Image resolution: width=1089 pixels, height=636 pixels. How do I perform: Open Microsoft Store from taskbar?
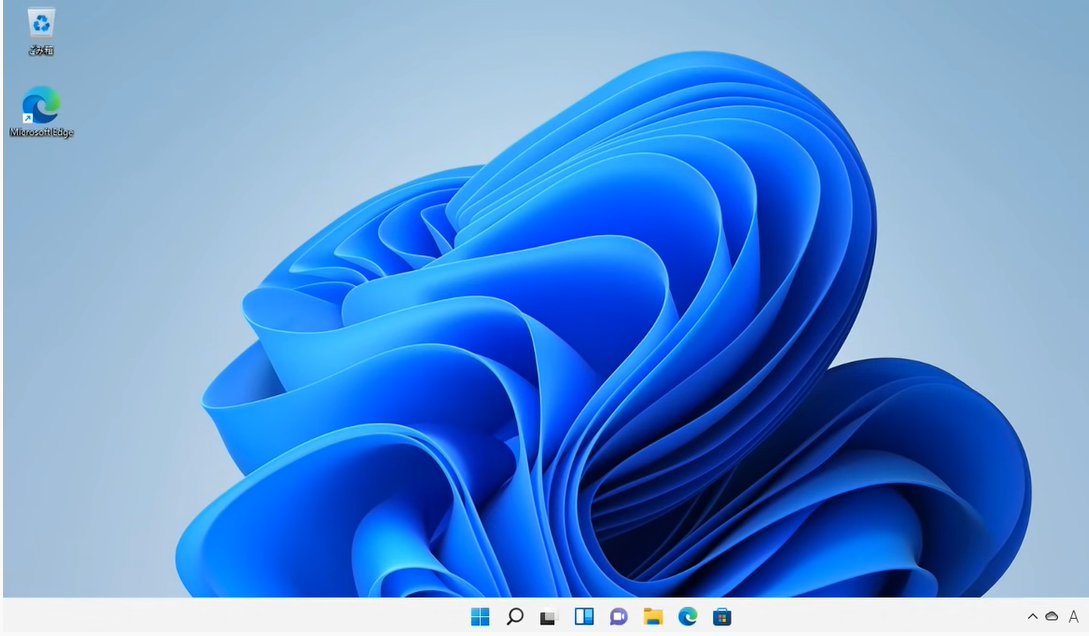click(722, 617)
